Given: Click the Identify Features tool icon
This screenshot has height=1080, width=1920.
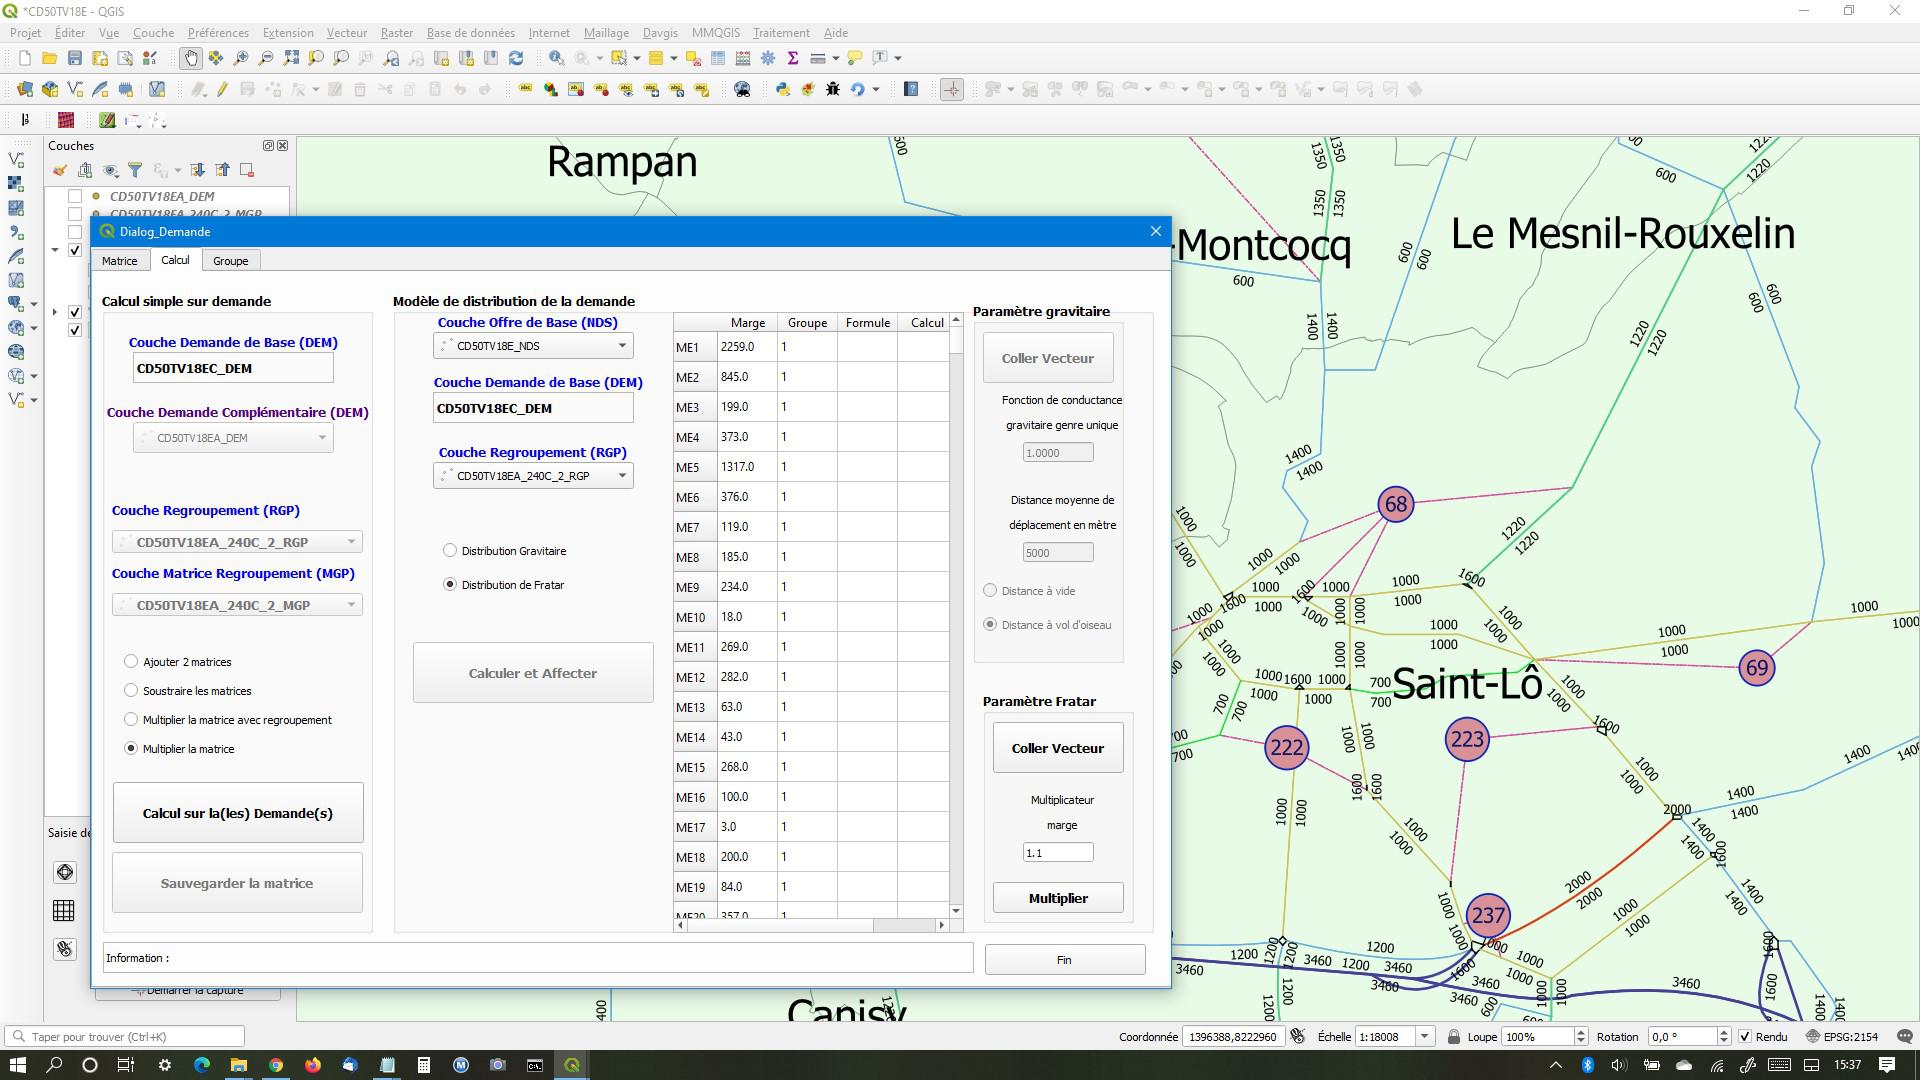Looking at the screenshot, I should pos(556,58).
